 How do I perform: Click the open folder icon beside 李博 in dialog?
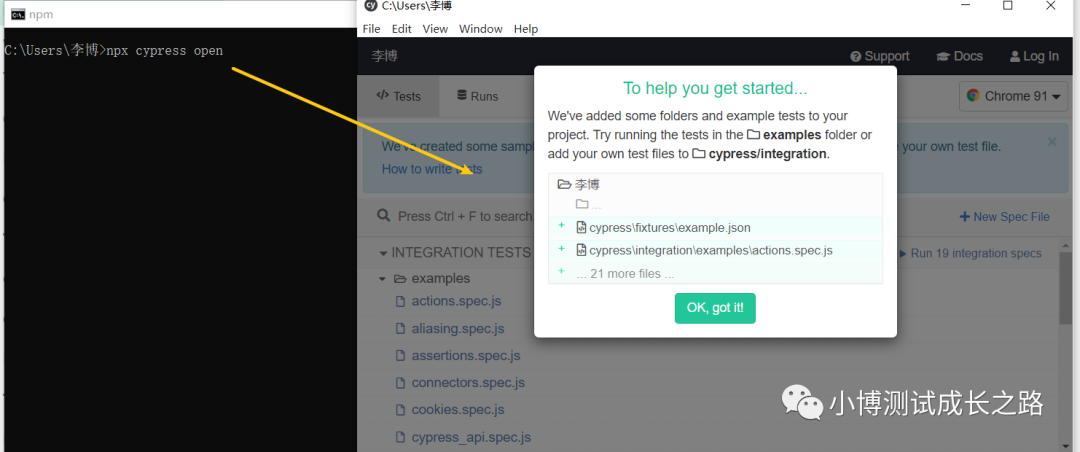coord(564,185)
